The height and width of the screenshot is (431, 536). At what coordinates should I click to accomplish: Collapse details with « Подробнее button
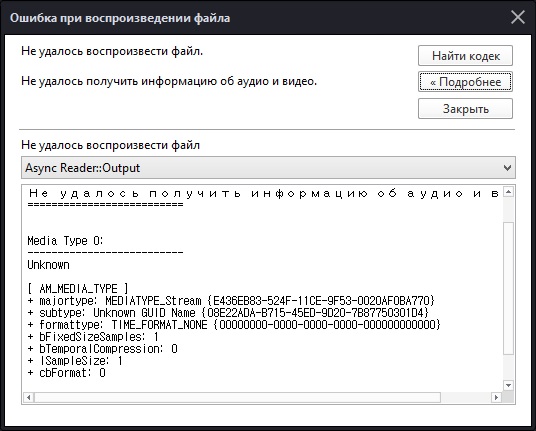(x=465, y=82)
